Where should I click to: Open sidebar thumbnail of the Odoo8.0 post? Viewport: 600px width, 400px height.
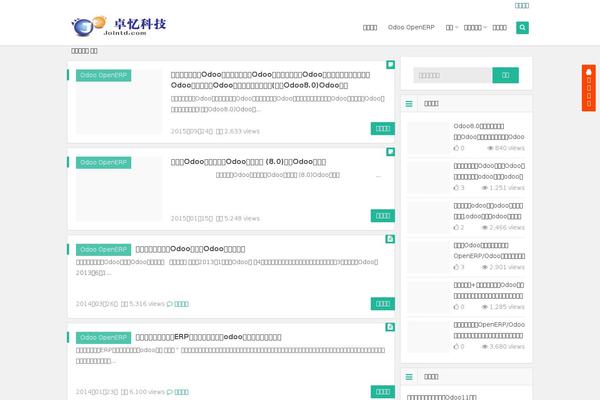(429, 138)
